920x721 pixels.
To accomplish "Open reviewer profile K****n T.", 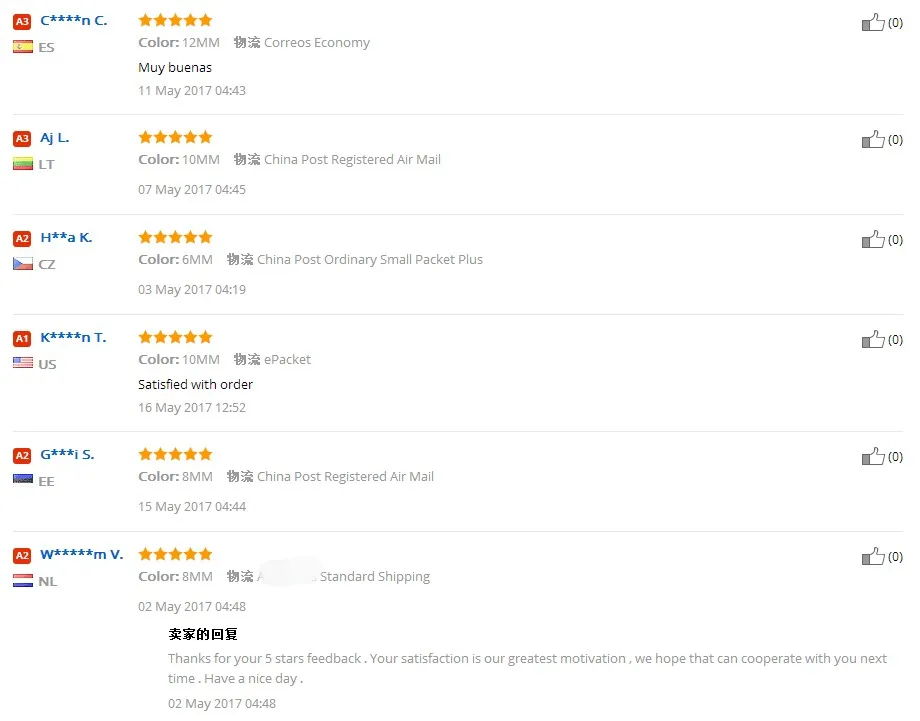I will [x=73, y=337].
